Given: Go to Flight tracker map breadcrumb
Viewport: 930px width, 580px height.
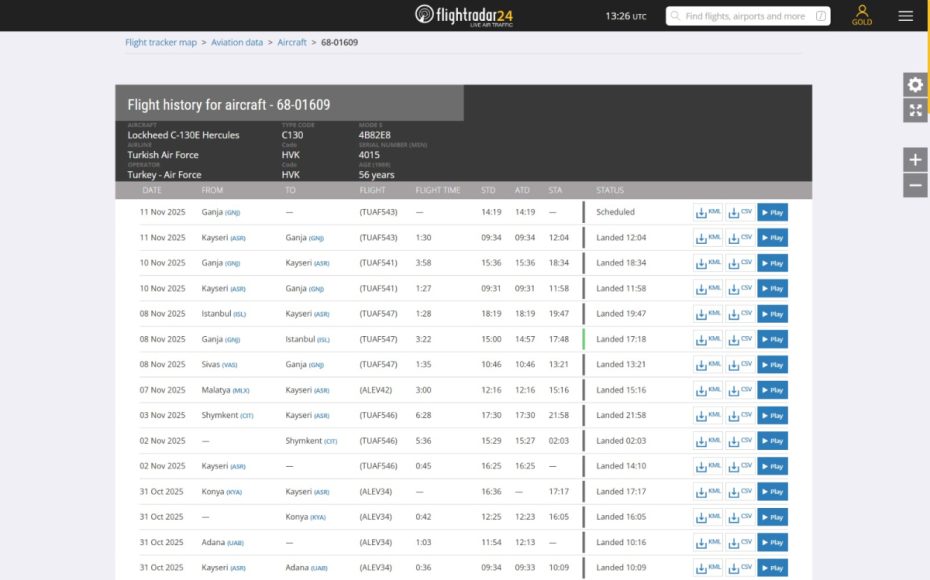Looking at the screenshot, I should point(161,43).
